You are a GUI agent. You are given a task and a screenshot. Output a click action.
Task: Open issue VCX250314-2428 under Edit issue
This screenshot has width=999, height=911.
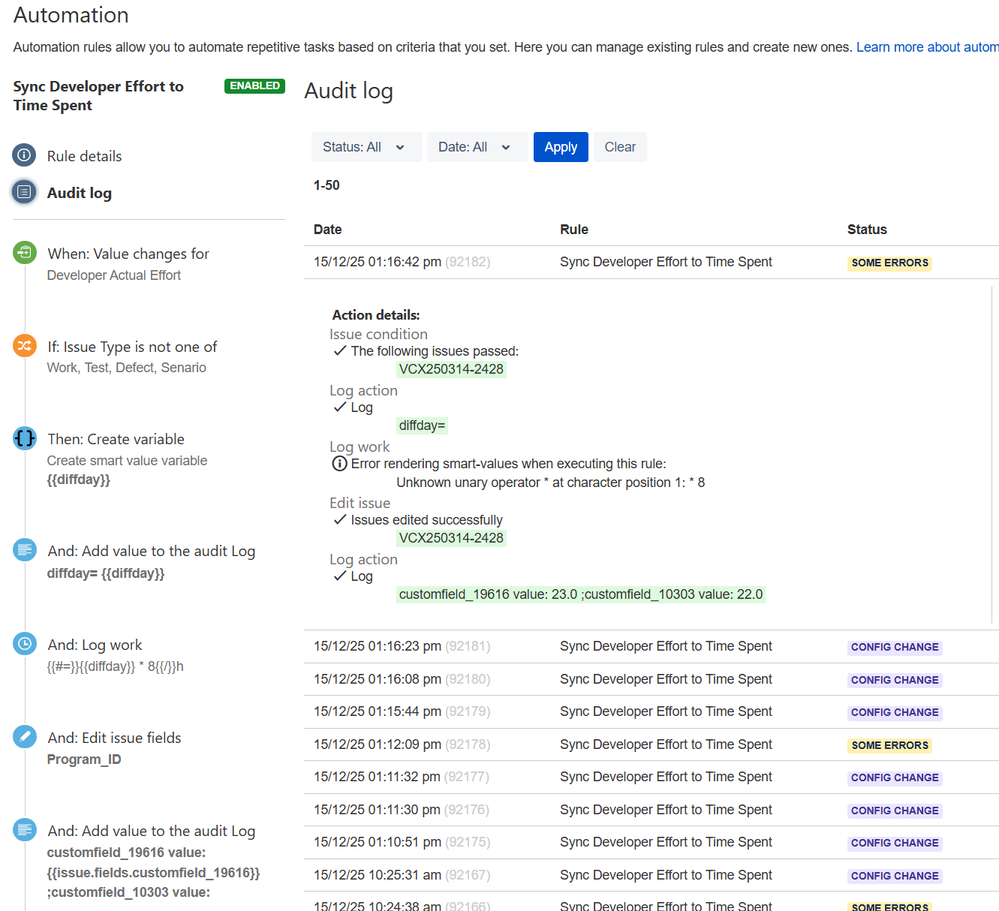pos(451,538)
